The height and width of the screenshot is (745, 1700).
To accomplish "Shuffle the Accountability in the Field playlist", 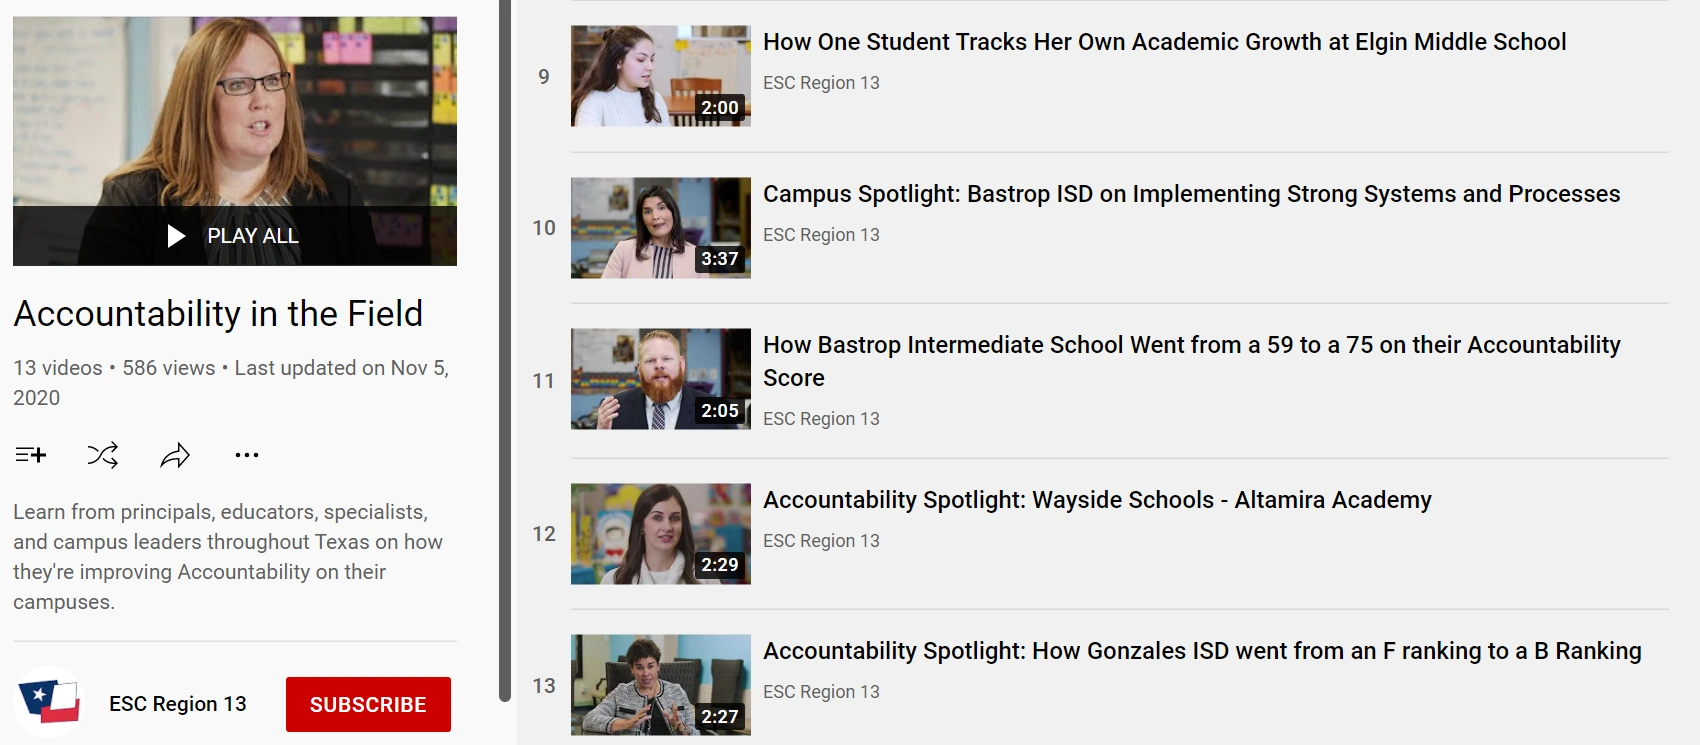I will (103, 455).
